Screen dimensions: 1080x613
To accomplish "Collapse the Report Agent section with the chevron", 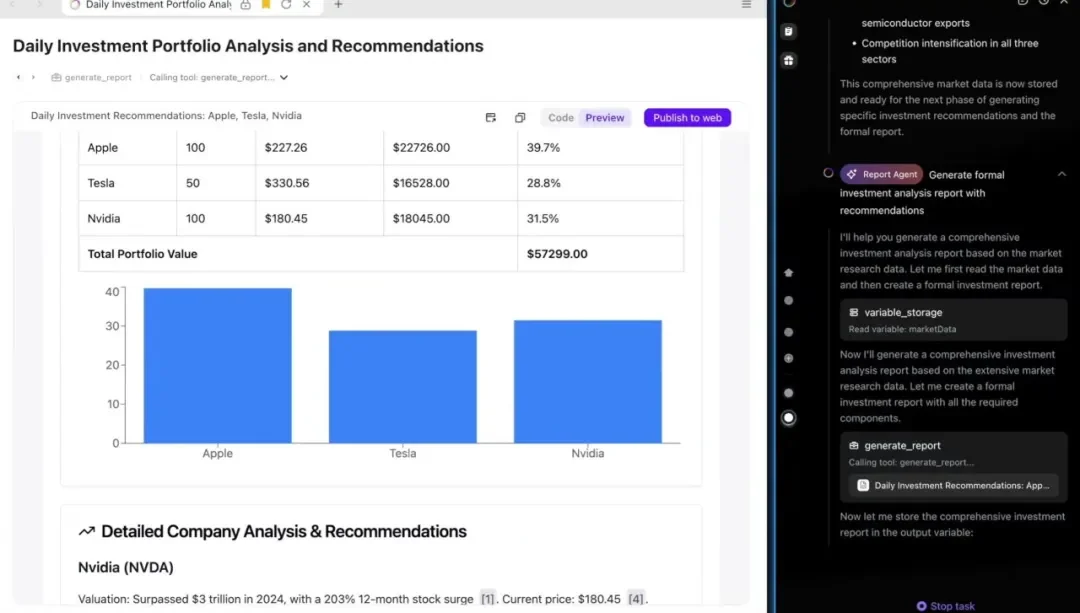I will (1061, 174).
